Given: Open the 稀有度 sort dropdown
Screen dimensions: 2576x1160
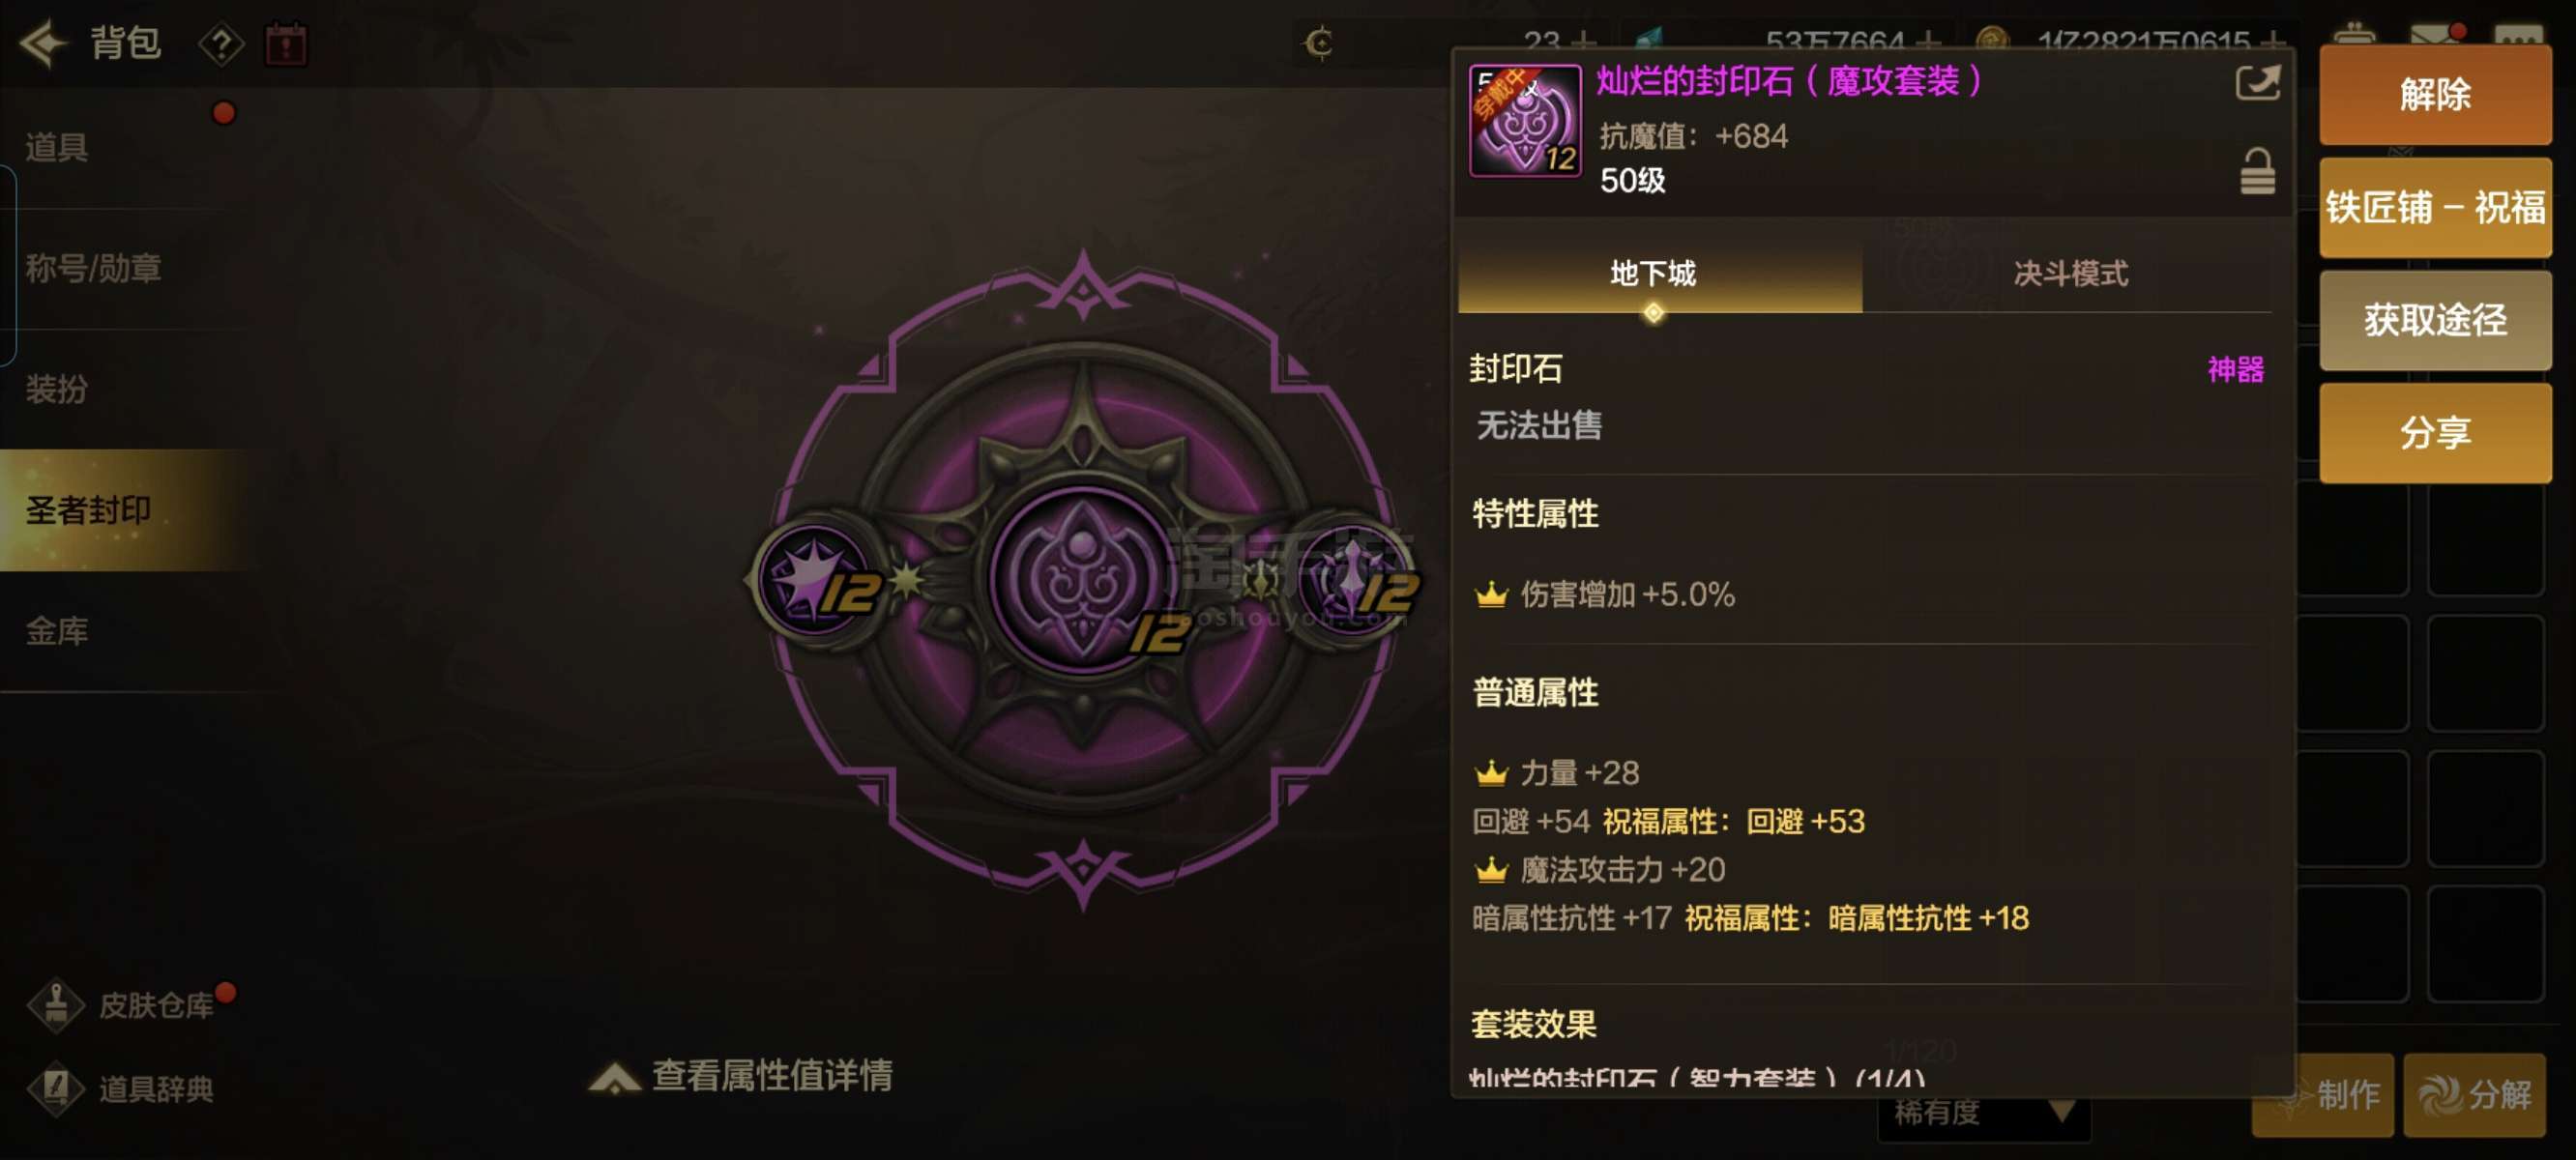Looking at the screenshot, I should point(1983,1112).
